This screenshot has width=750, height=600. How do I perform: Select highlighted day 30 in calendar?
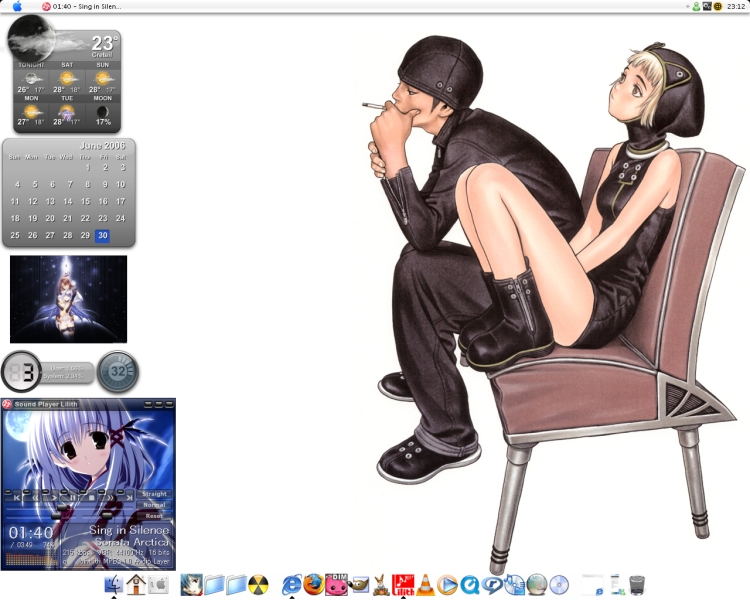102,235
